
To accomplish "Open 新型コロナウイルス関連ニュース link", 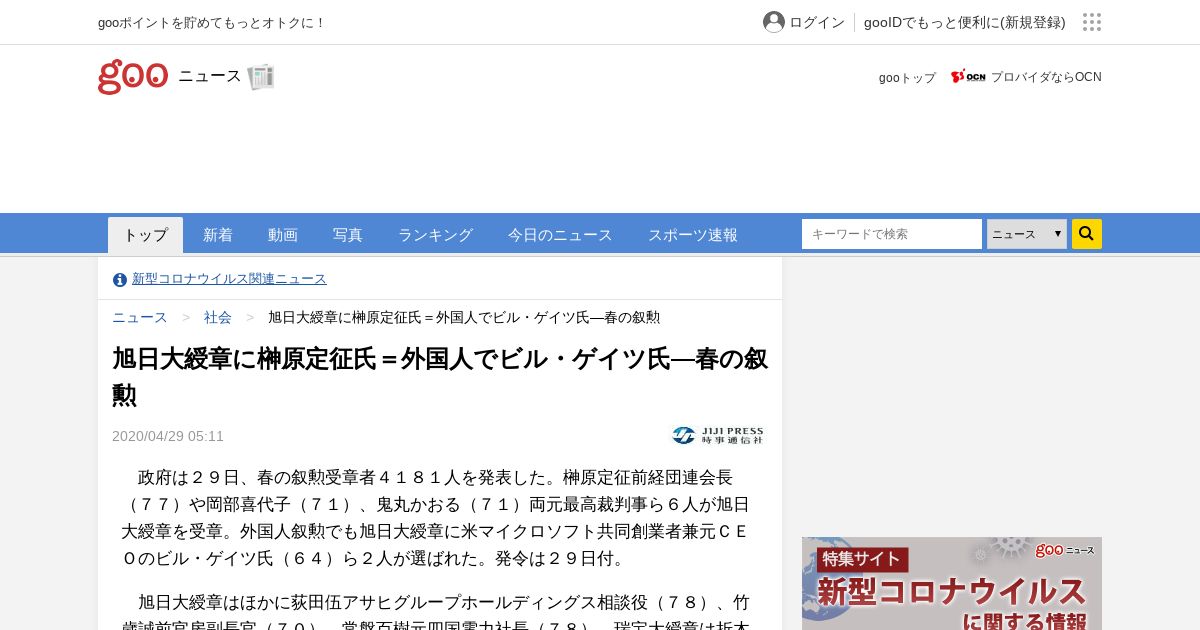I will pyautogui.click(x=229, y=279).
